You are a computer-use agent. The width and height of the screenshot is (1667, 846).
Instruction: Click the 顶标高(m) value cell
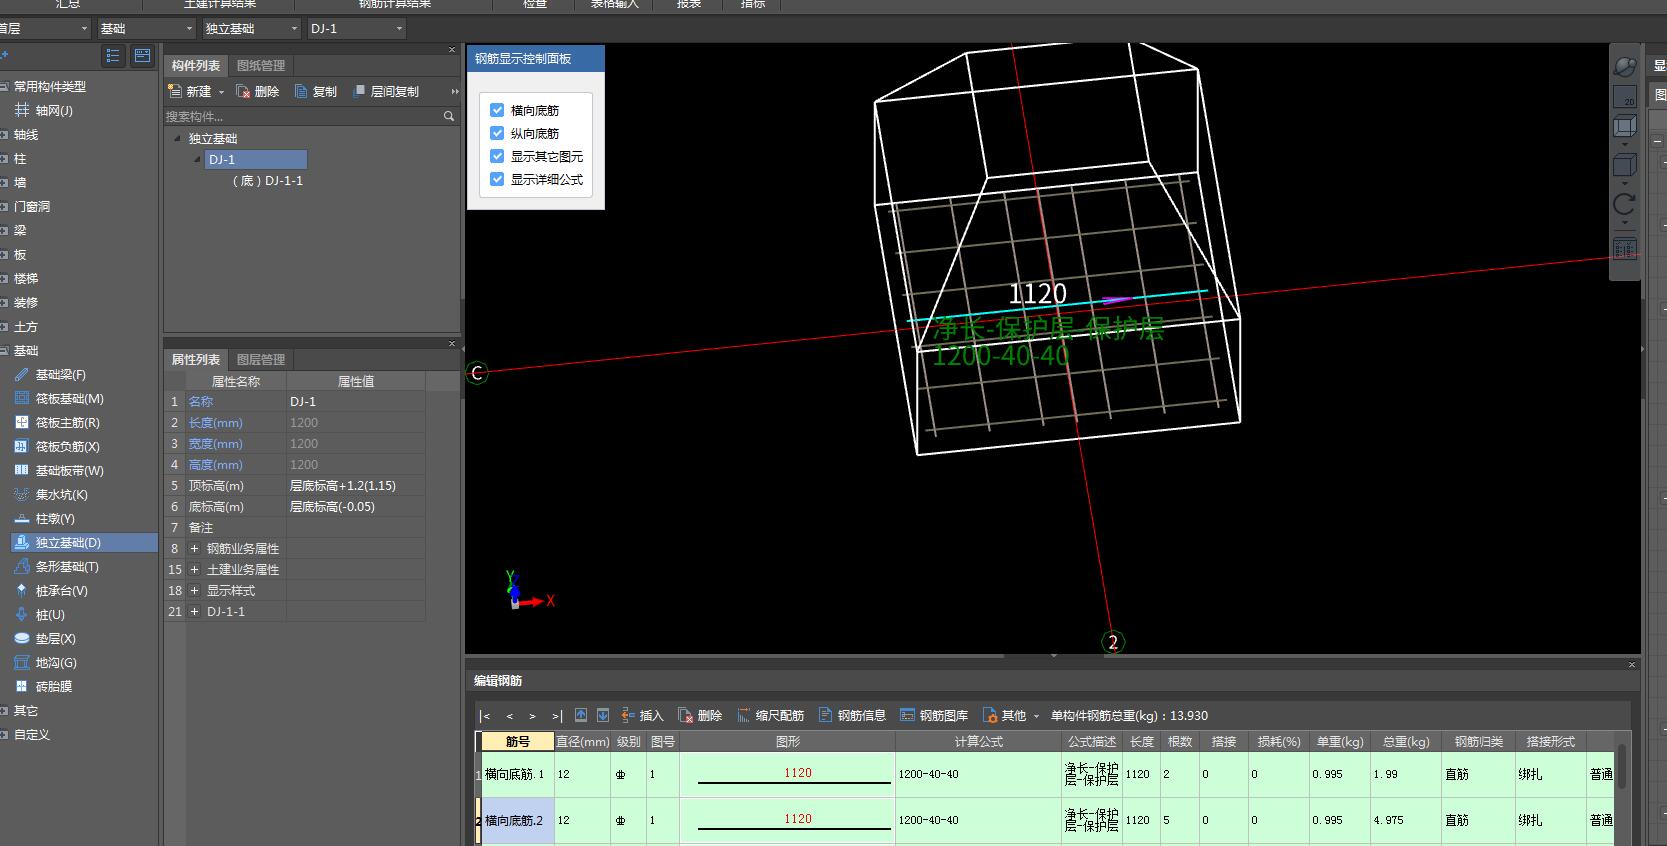point(356,486)
